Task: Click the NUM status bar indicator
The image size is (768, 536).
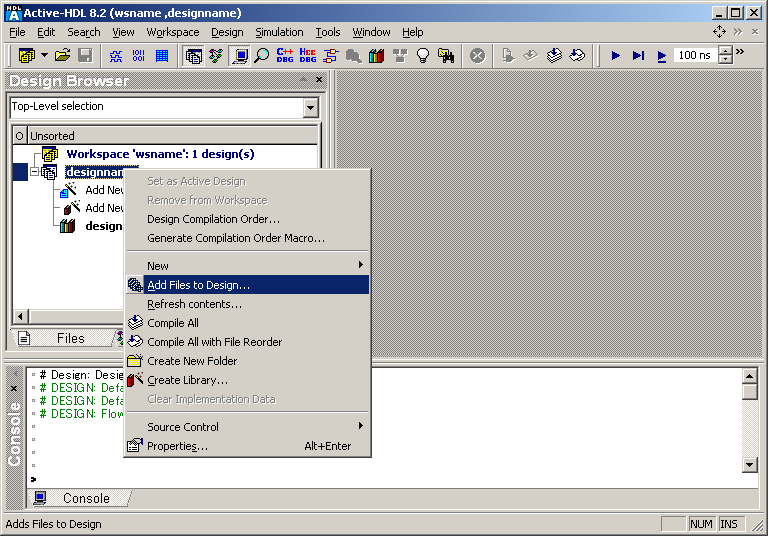Action: [x=701, y=524]
